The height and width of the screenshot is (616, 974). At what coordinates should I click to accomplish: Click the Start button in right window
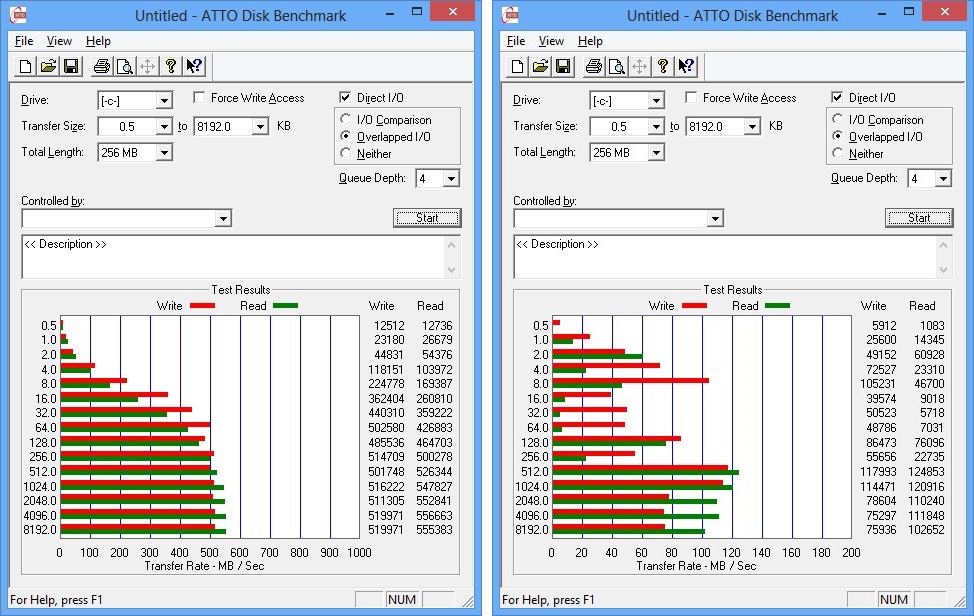pyautogui.click(x=919, y=218)
